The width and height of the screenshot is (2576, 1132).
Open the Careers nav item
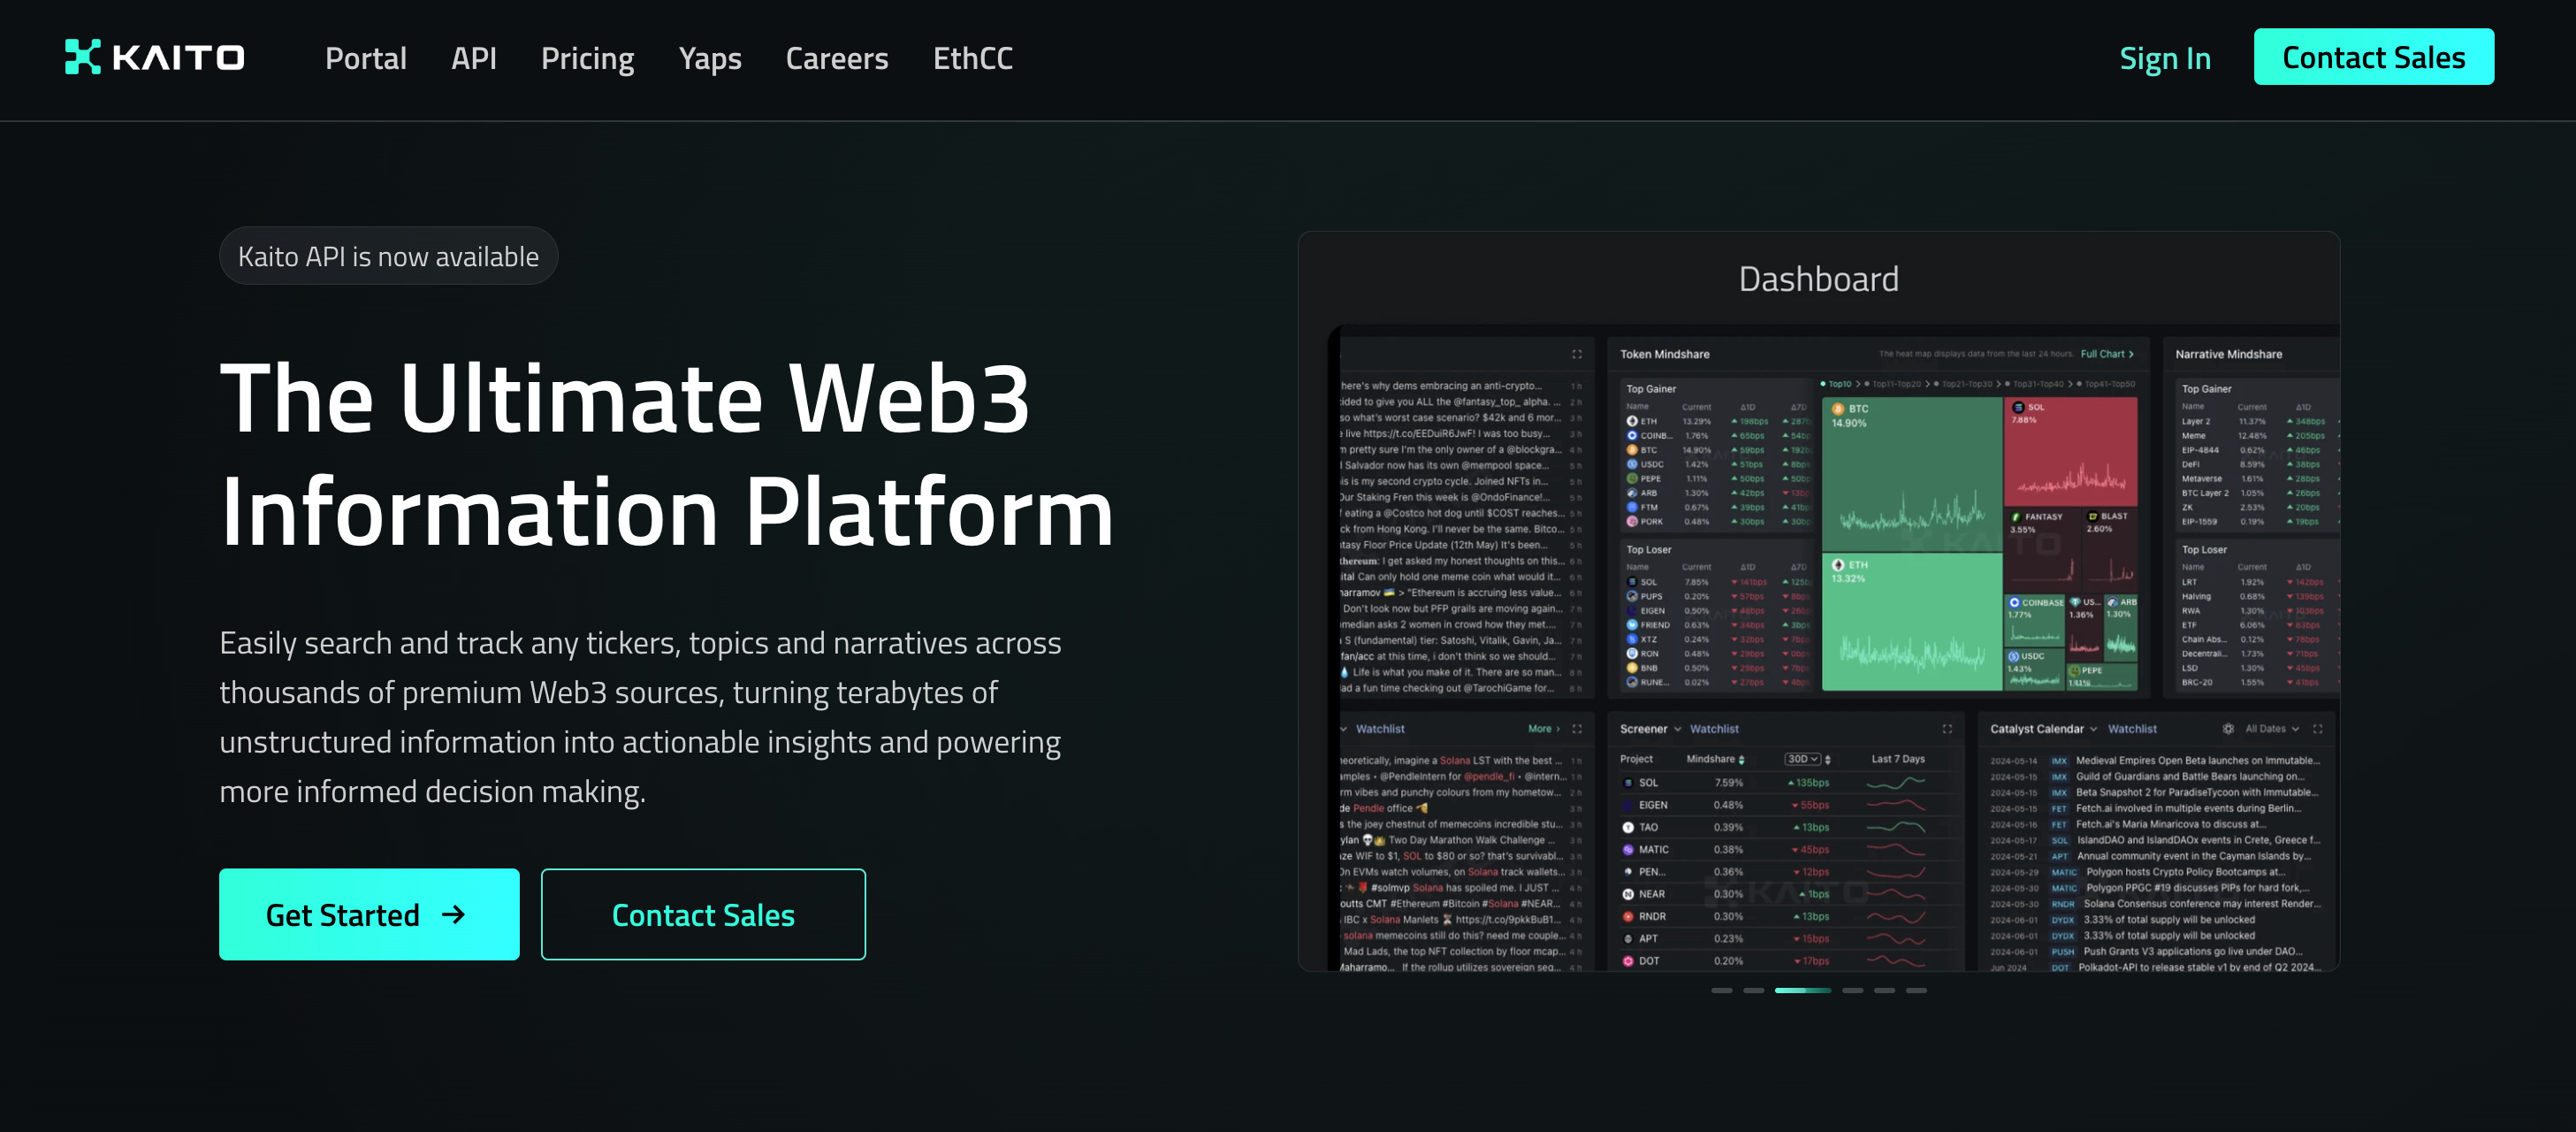pos(837,58)
